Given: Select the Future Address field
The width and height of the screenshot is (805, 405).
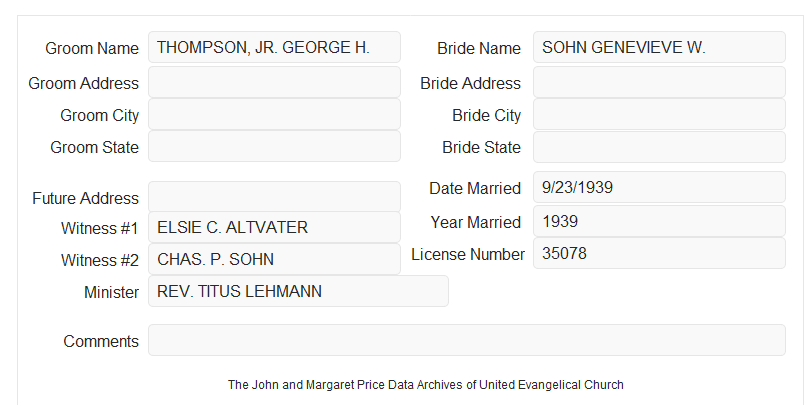Looking at the screenshot, I should pyautogui.click(x=274, y=197).
